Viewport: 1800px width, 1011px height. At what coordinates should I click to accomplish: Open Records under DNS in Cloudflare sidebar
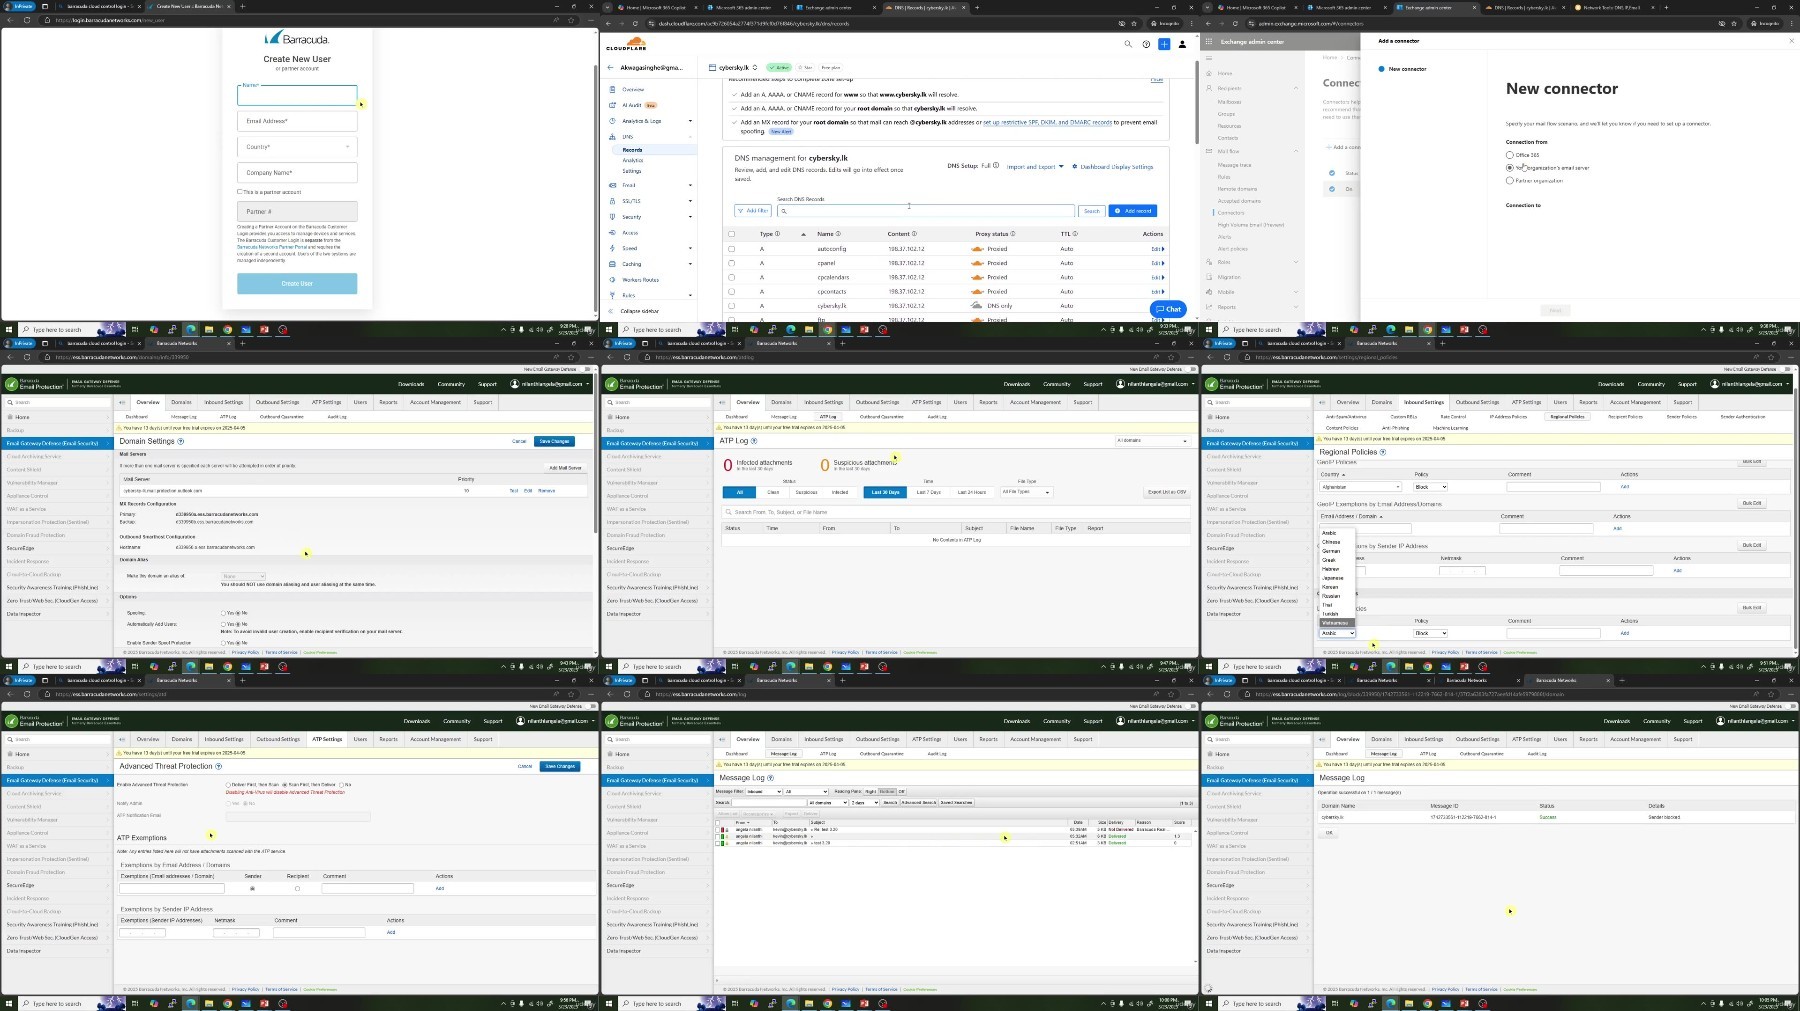632,150
